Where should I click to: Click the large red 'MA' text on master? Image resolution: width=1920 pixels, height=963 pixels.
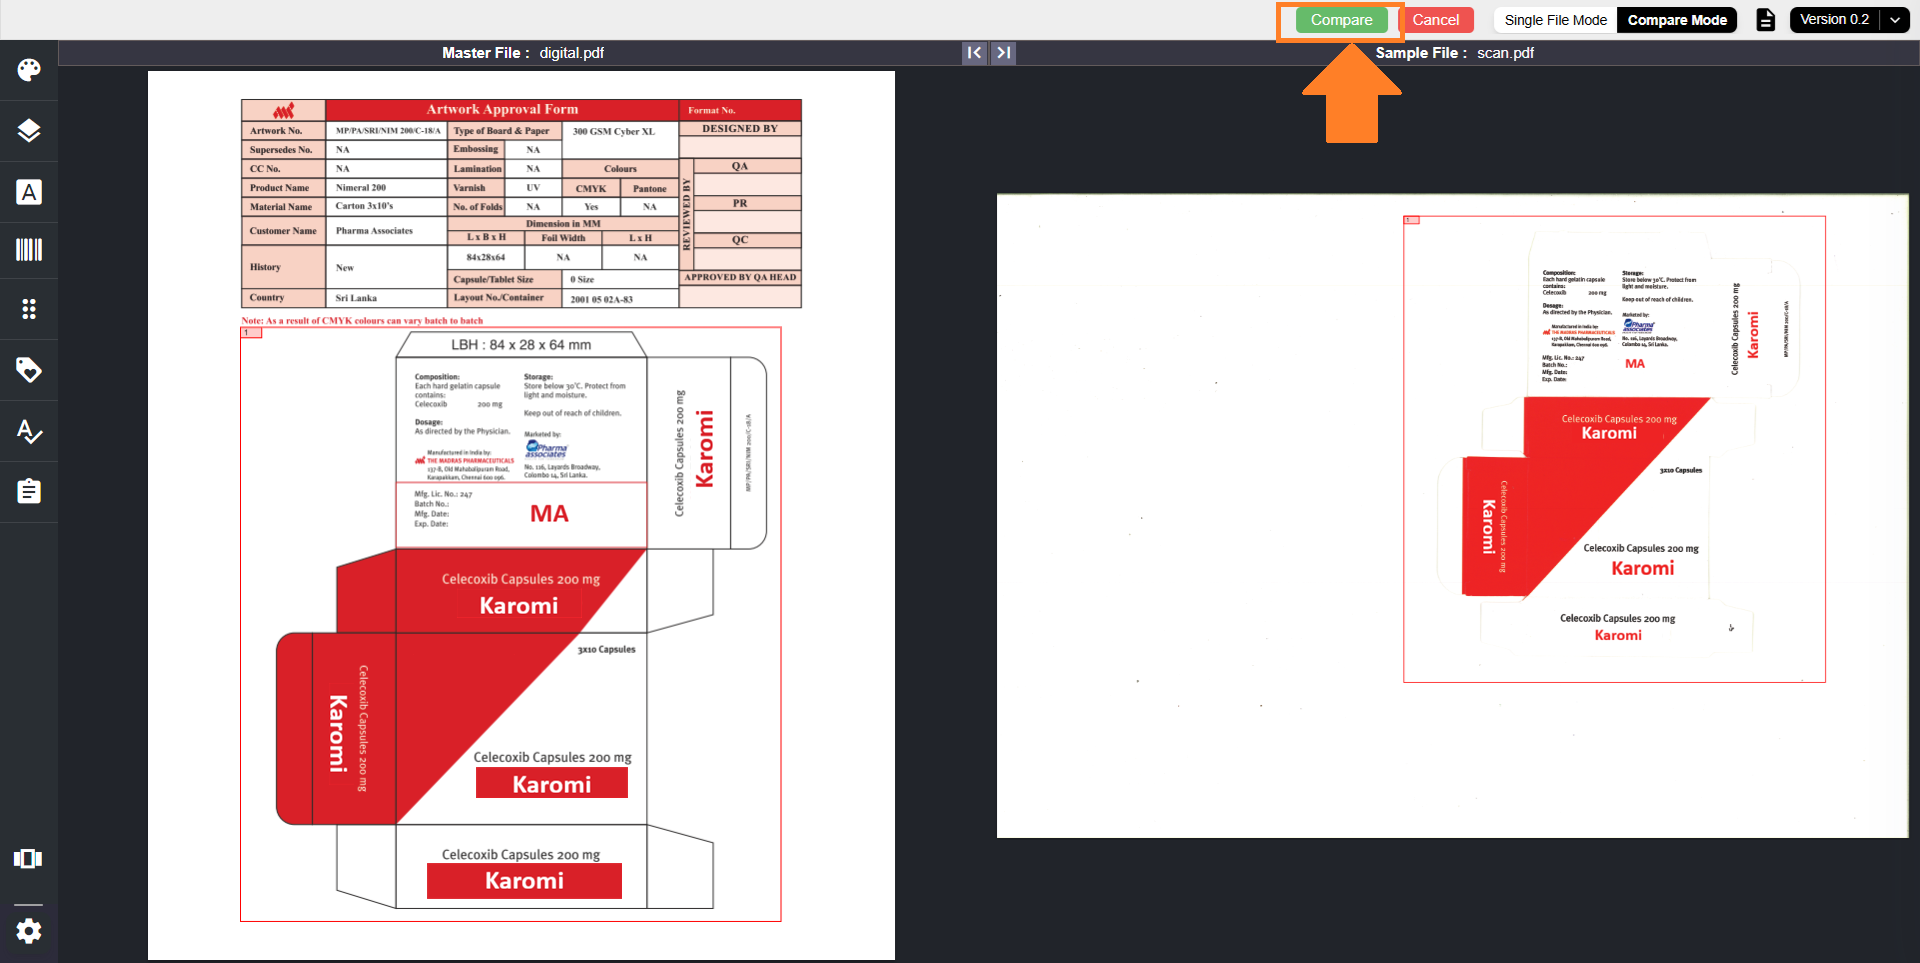(x=549, y=514)
